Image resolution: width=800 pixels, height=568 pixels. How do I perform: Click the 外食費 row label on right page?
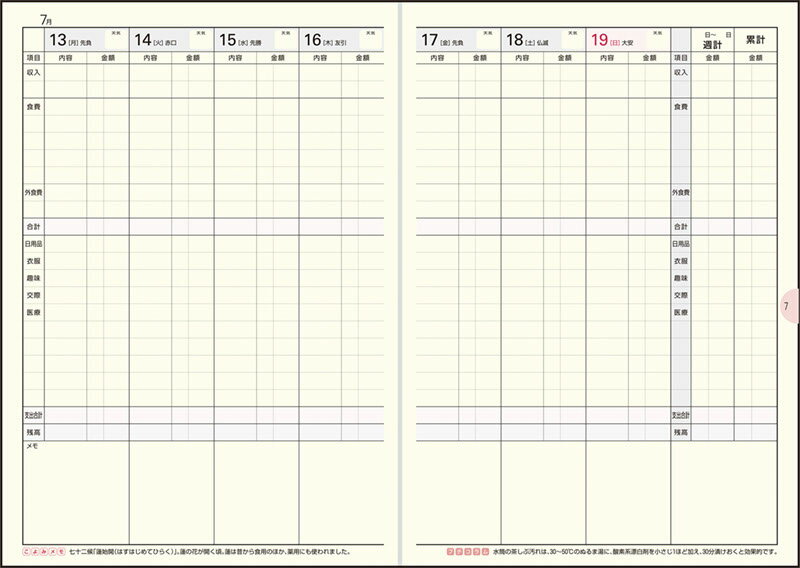tap(681, 193)
